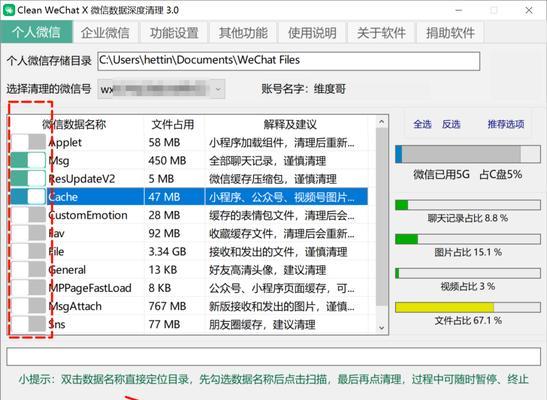Enable the MsgAttach switch

click(x=28, y=306)
